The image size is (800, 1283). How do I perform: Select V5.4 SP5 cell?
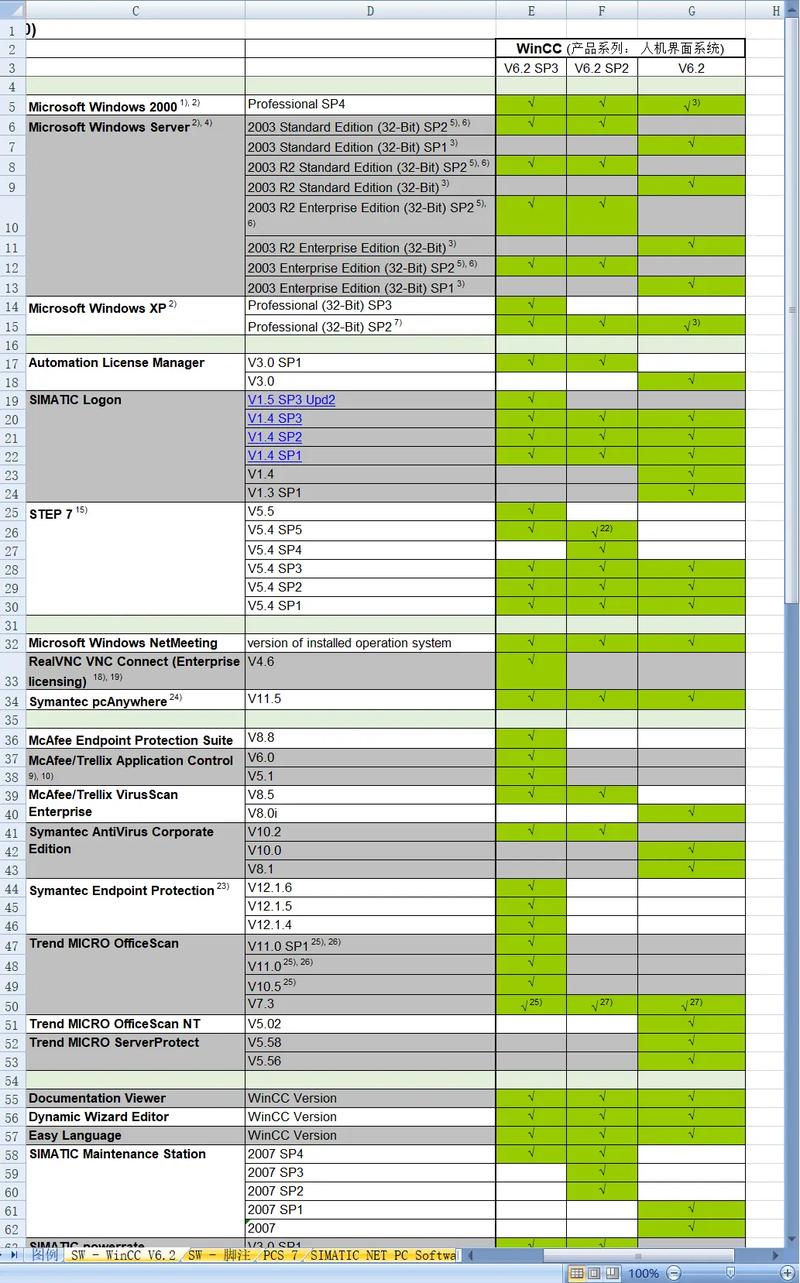coord(370,530)
